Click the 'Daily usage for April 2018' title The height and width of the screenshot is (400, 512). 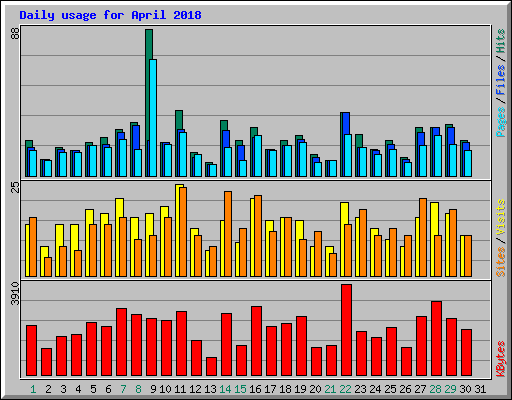(x=110, y=15)
